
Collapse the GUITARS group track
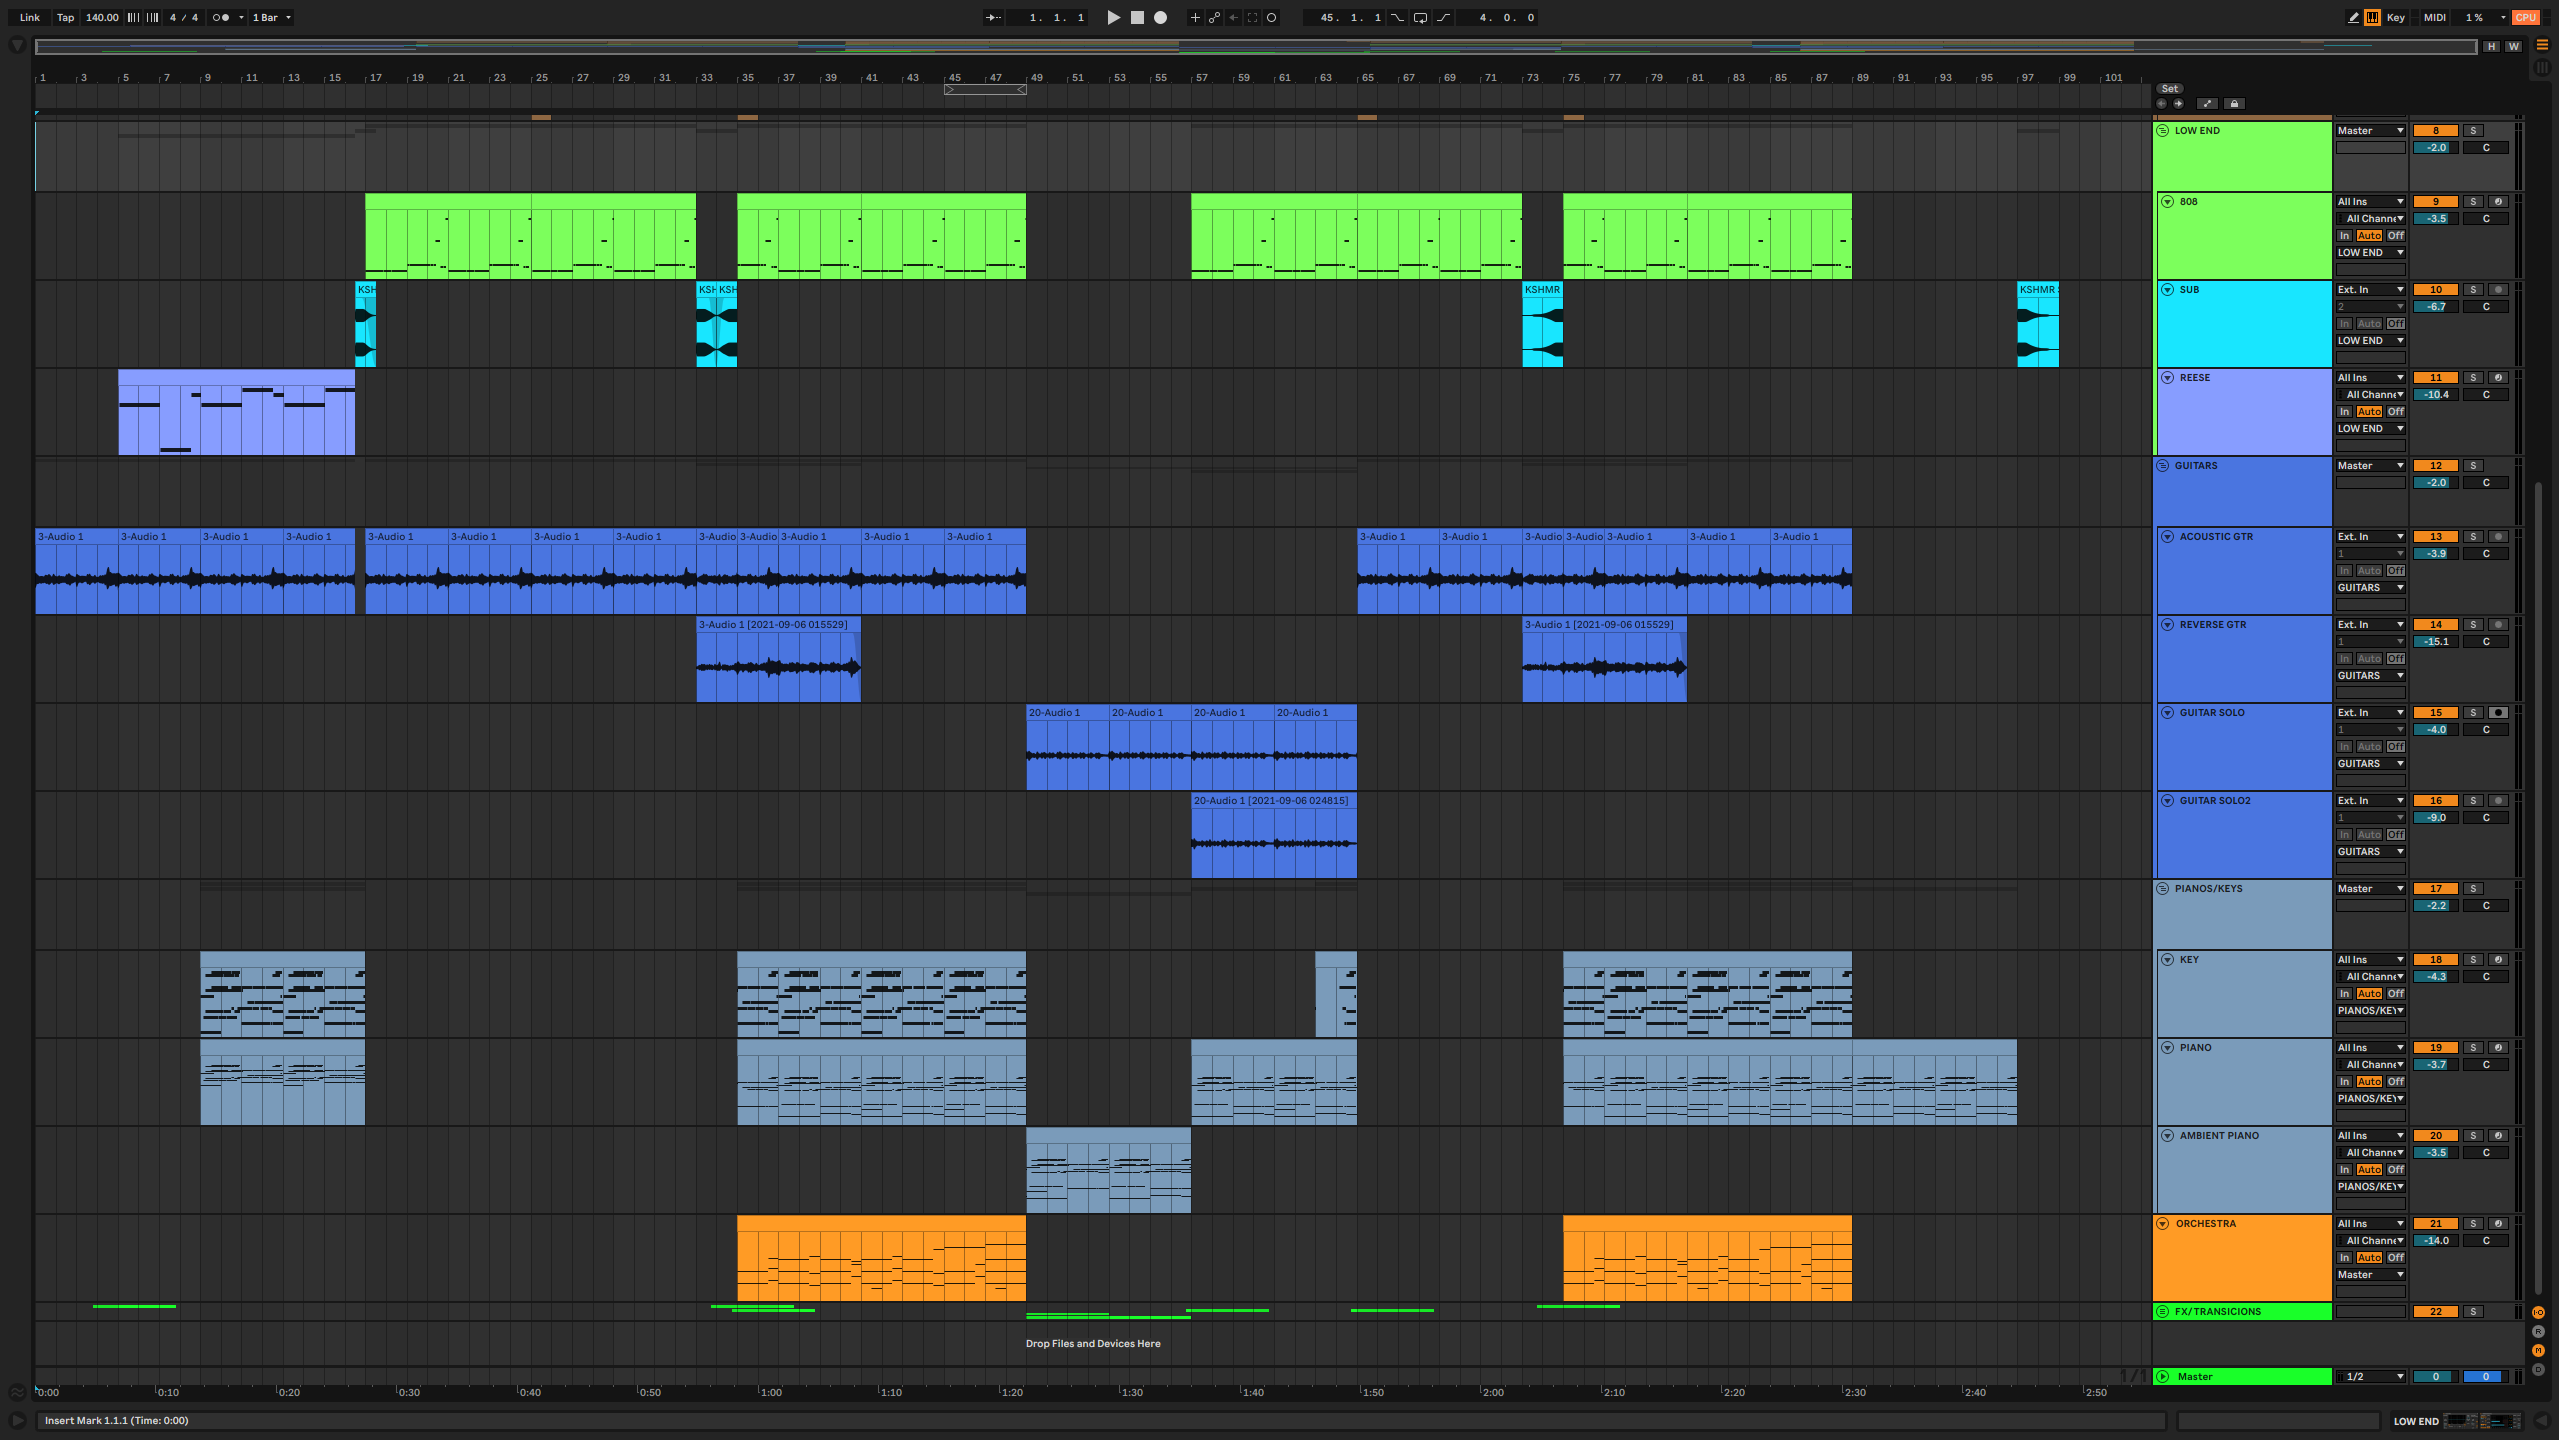2162,466
